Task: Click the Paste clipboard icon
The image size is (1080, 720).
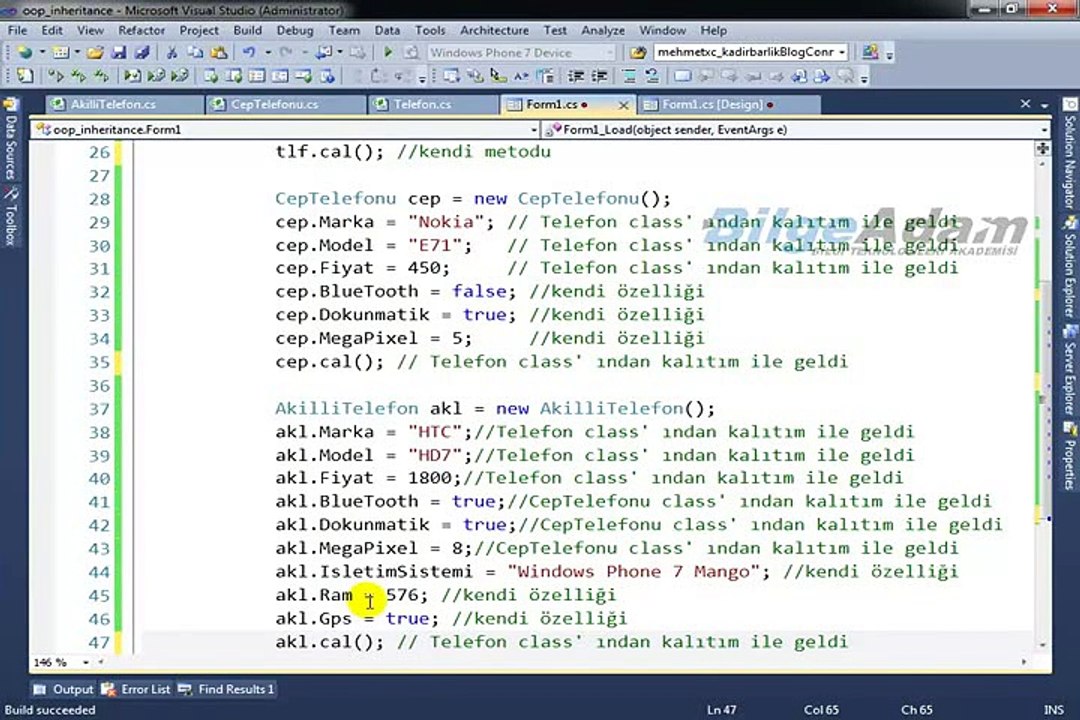Action: (218, 52)
